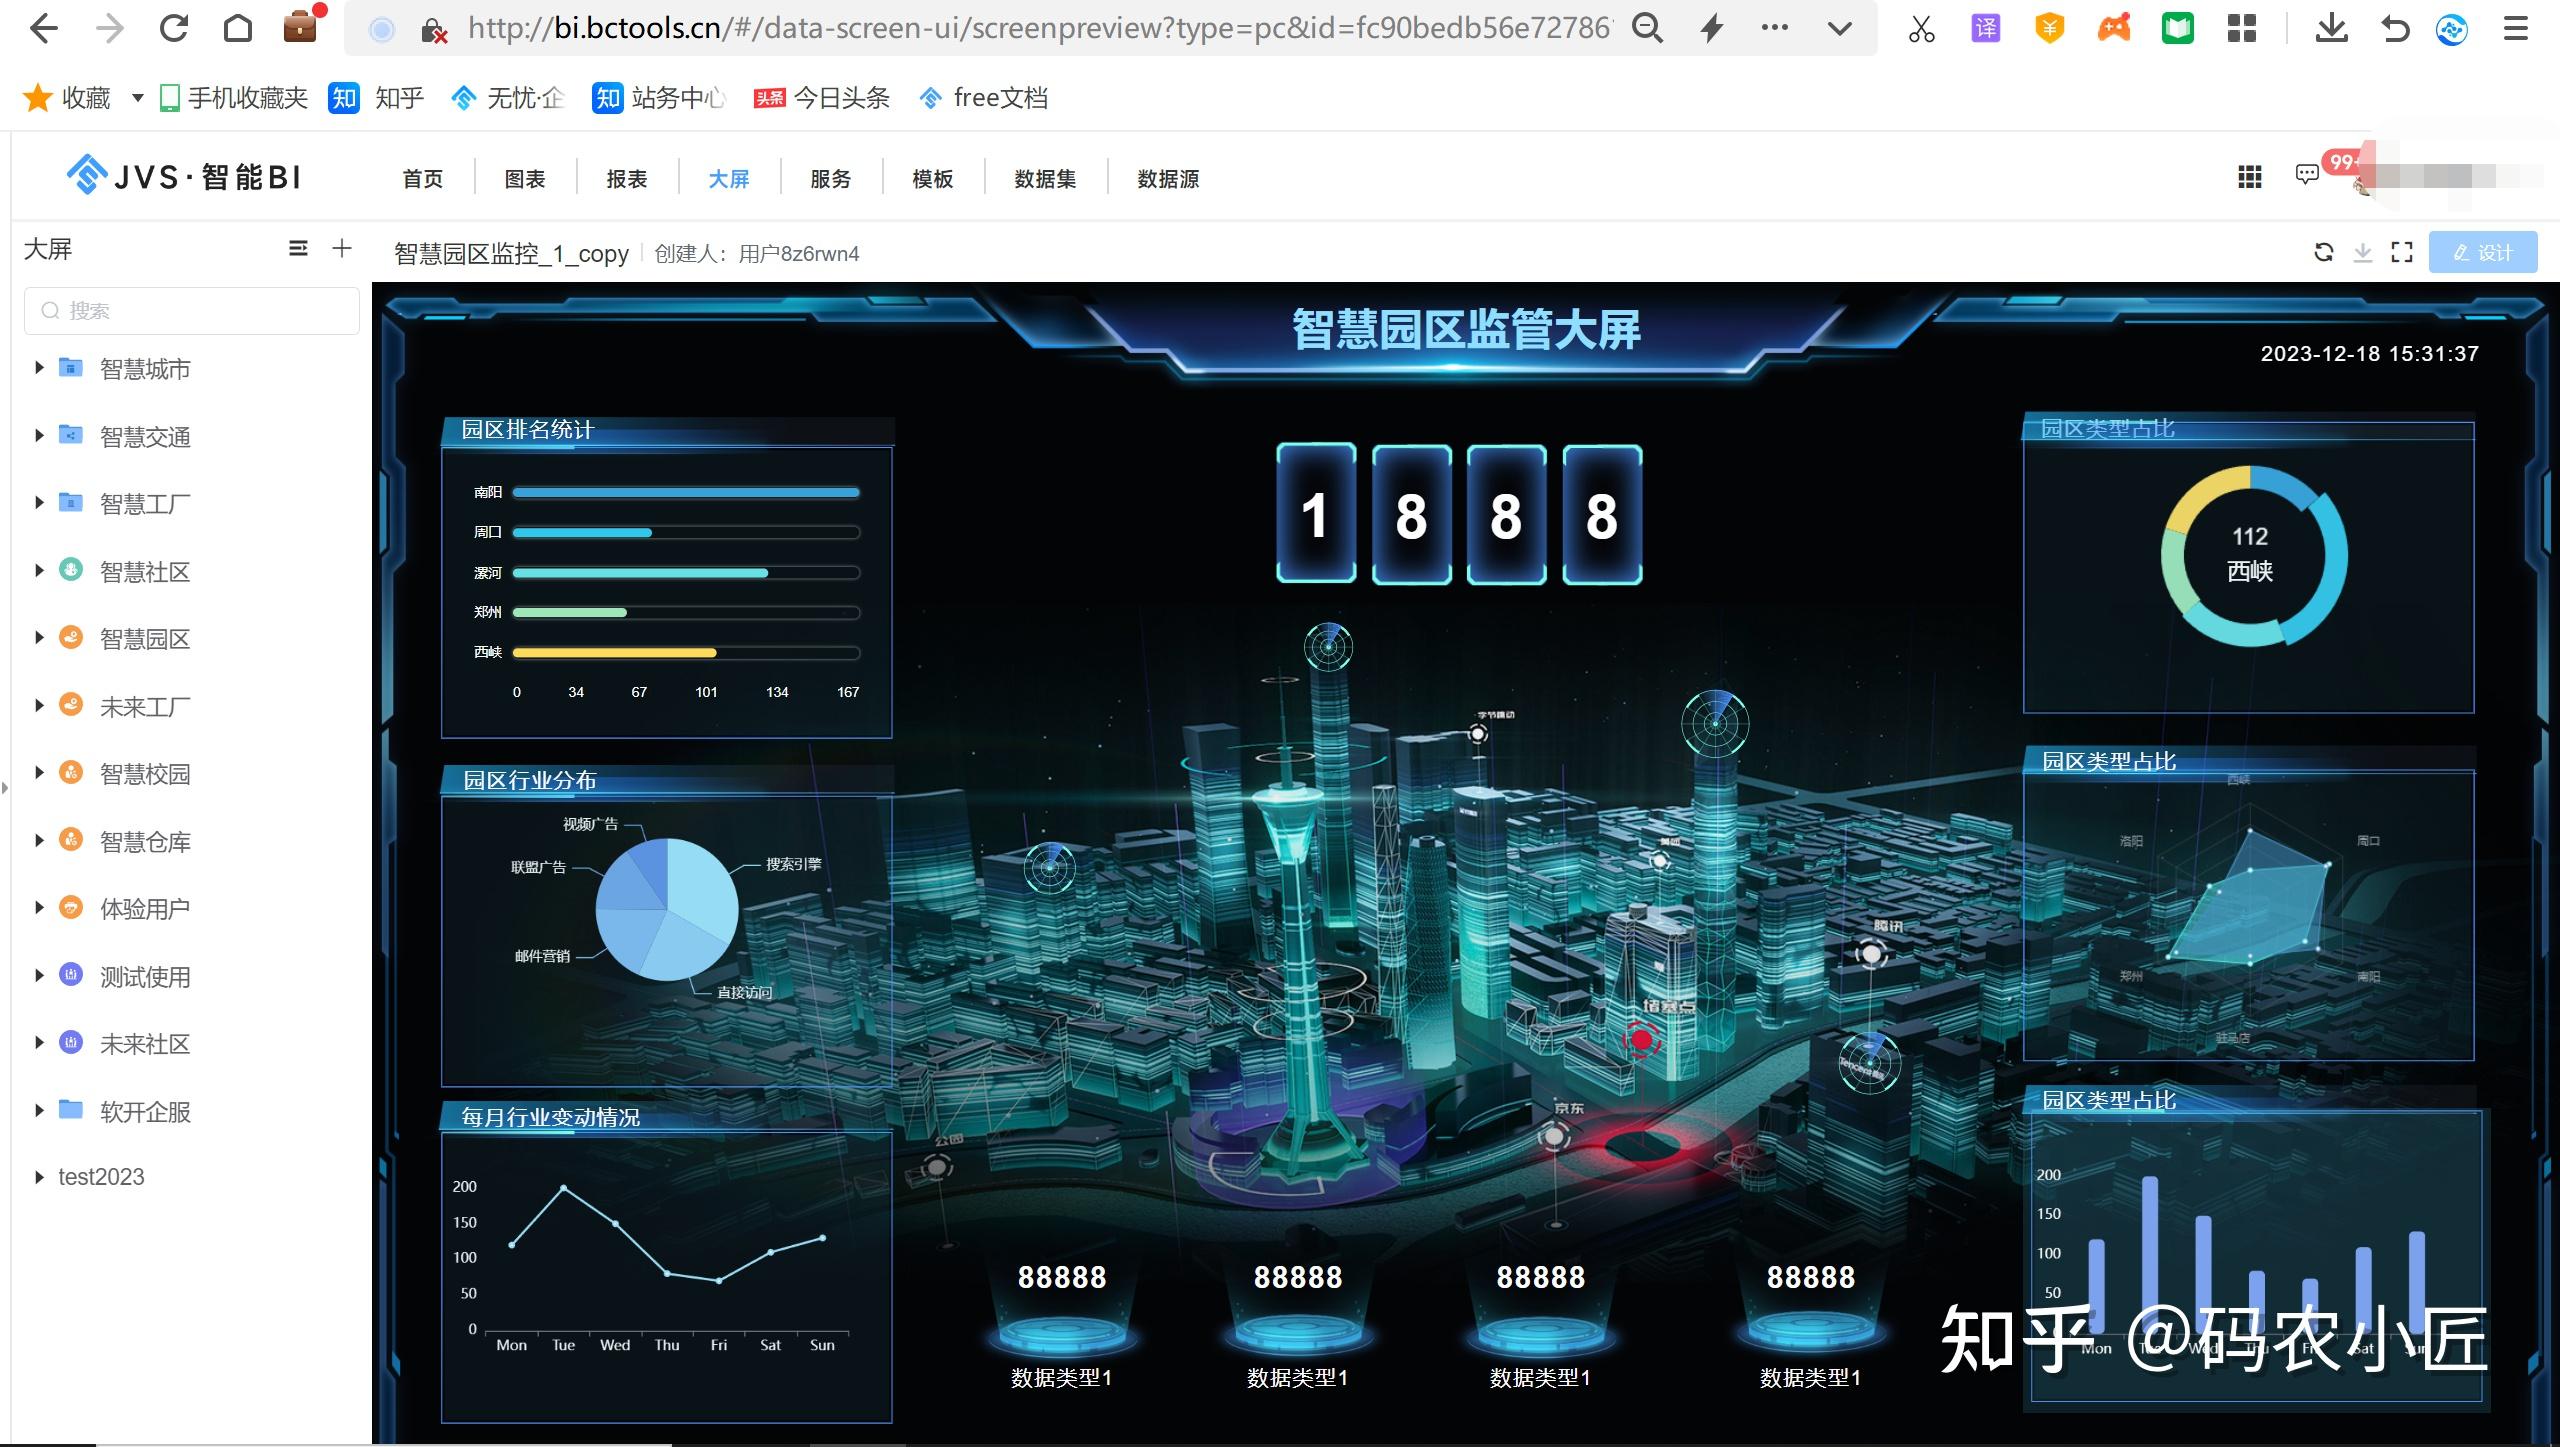Image resolution: width=2560 pixels, height=1447 pixels.
Task: Click inside the sidebar search field
Action: (190, 310)
